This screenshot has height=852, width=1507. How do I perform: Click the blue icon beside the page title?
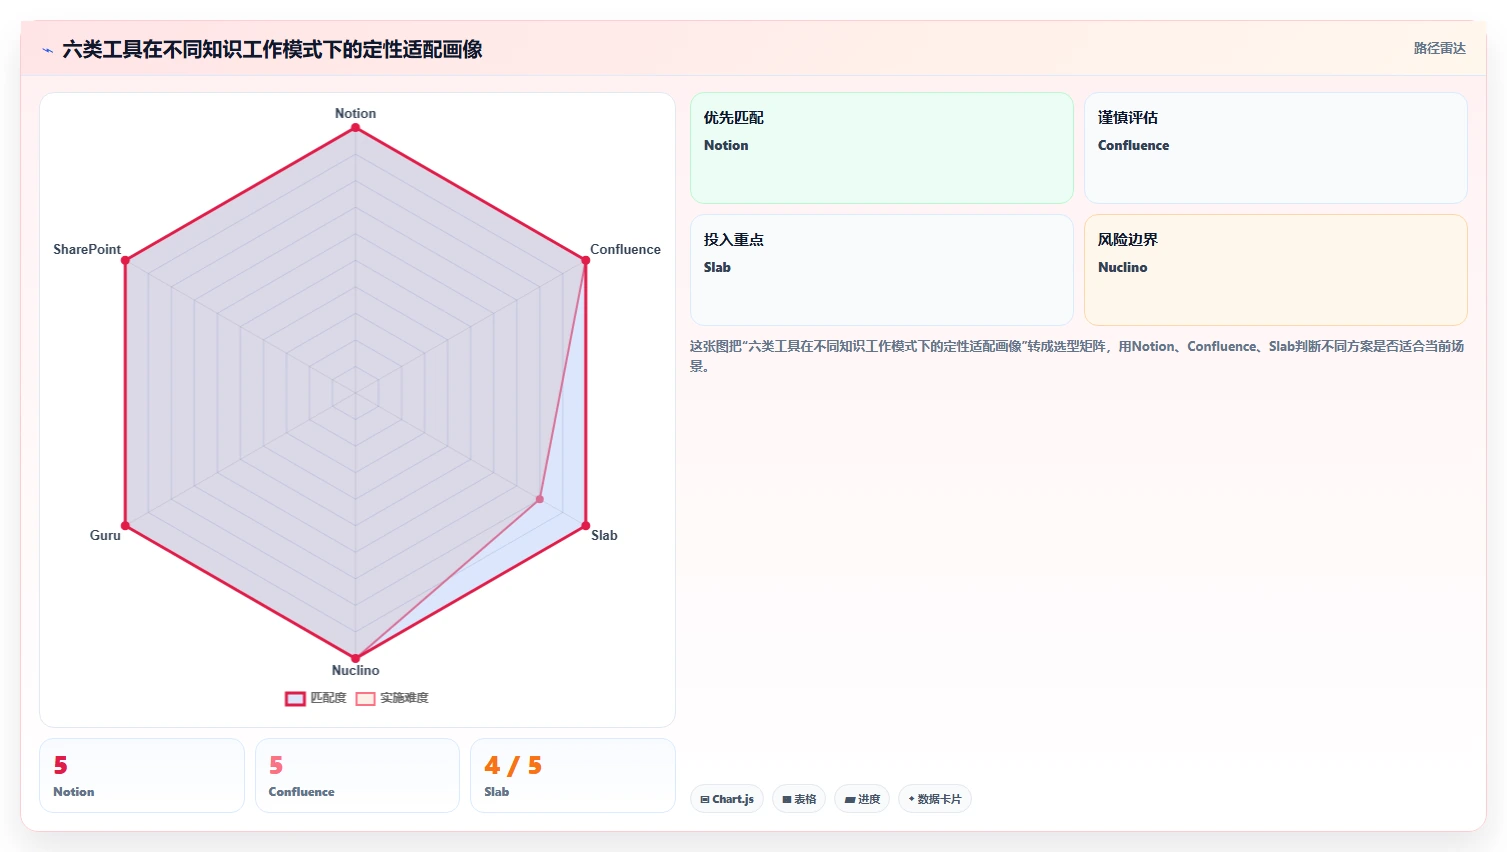click(x=47, y=50)
